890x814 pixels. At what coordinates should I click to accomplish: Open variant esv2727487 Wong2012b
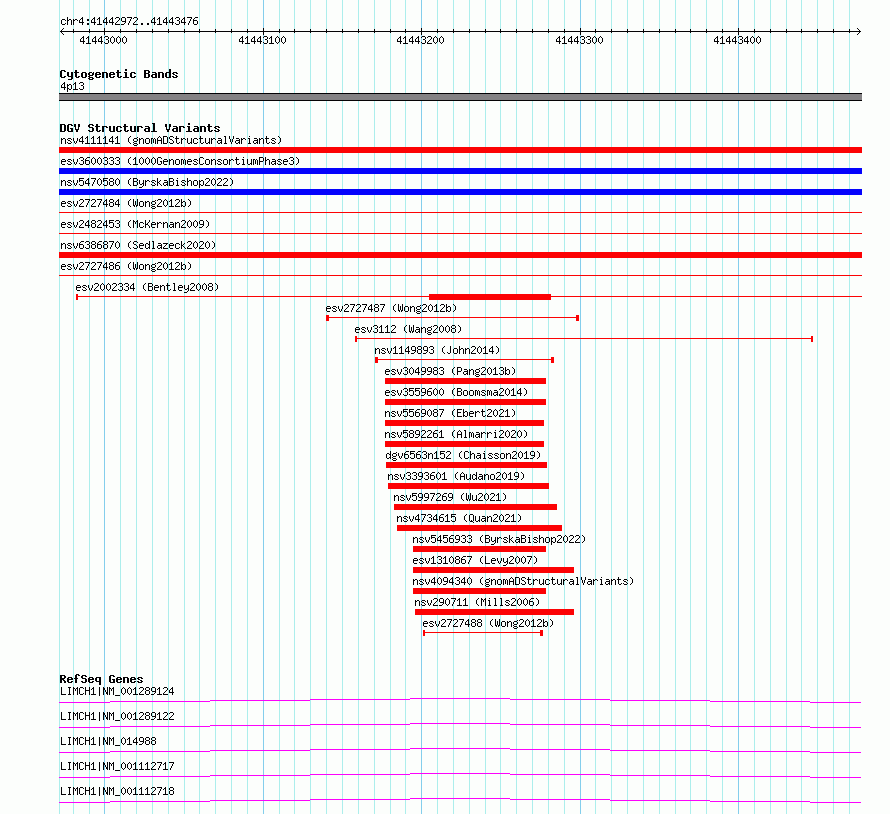(x=391, y=308)
